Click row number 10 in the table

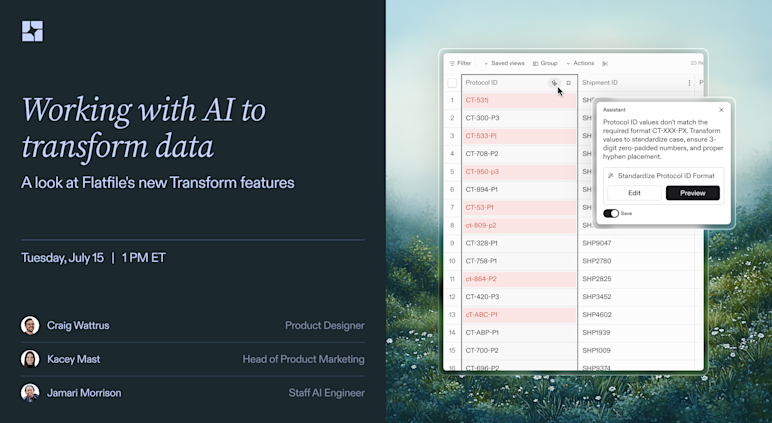tap(452, 261)
